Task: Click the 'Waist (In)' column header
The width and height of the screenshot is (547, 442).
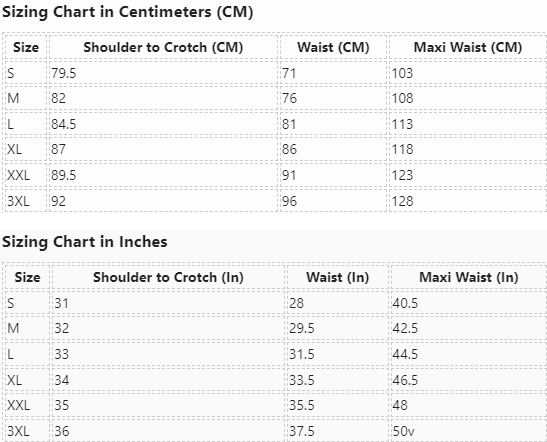Action: pos(337,277)
